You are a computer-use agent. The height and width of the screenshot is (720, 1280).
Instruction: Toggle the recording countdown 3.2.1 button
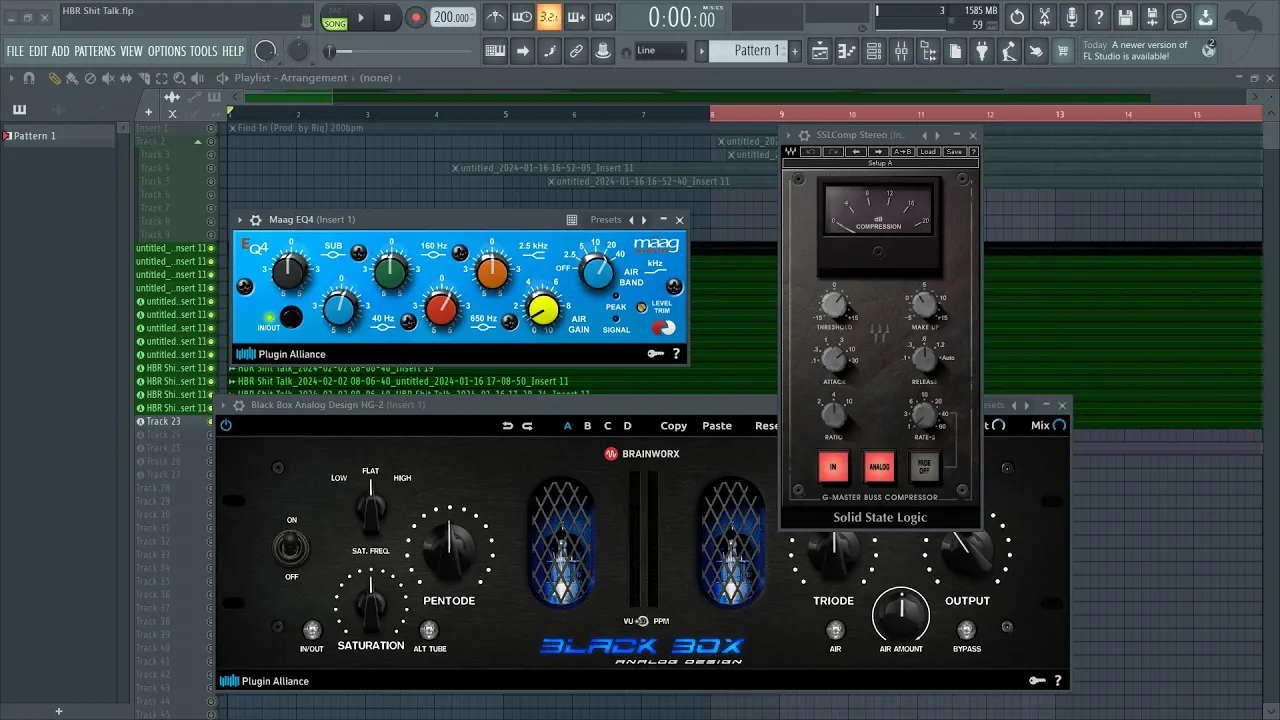coord(549,17)
